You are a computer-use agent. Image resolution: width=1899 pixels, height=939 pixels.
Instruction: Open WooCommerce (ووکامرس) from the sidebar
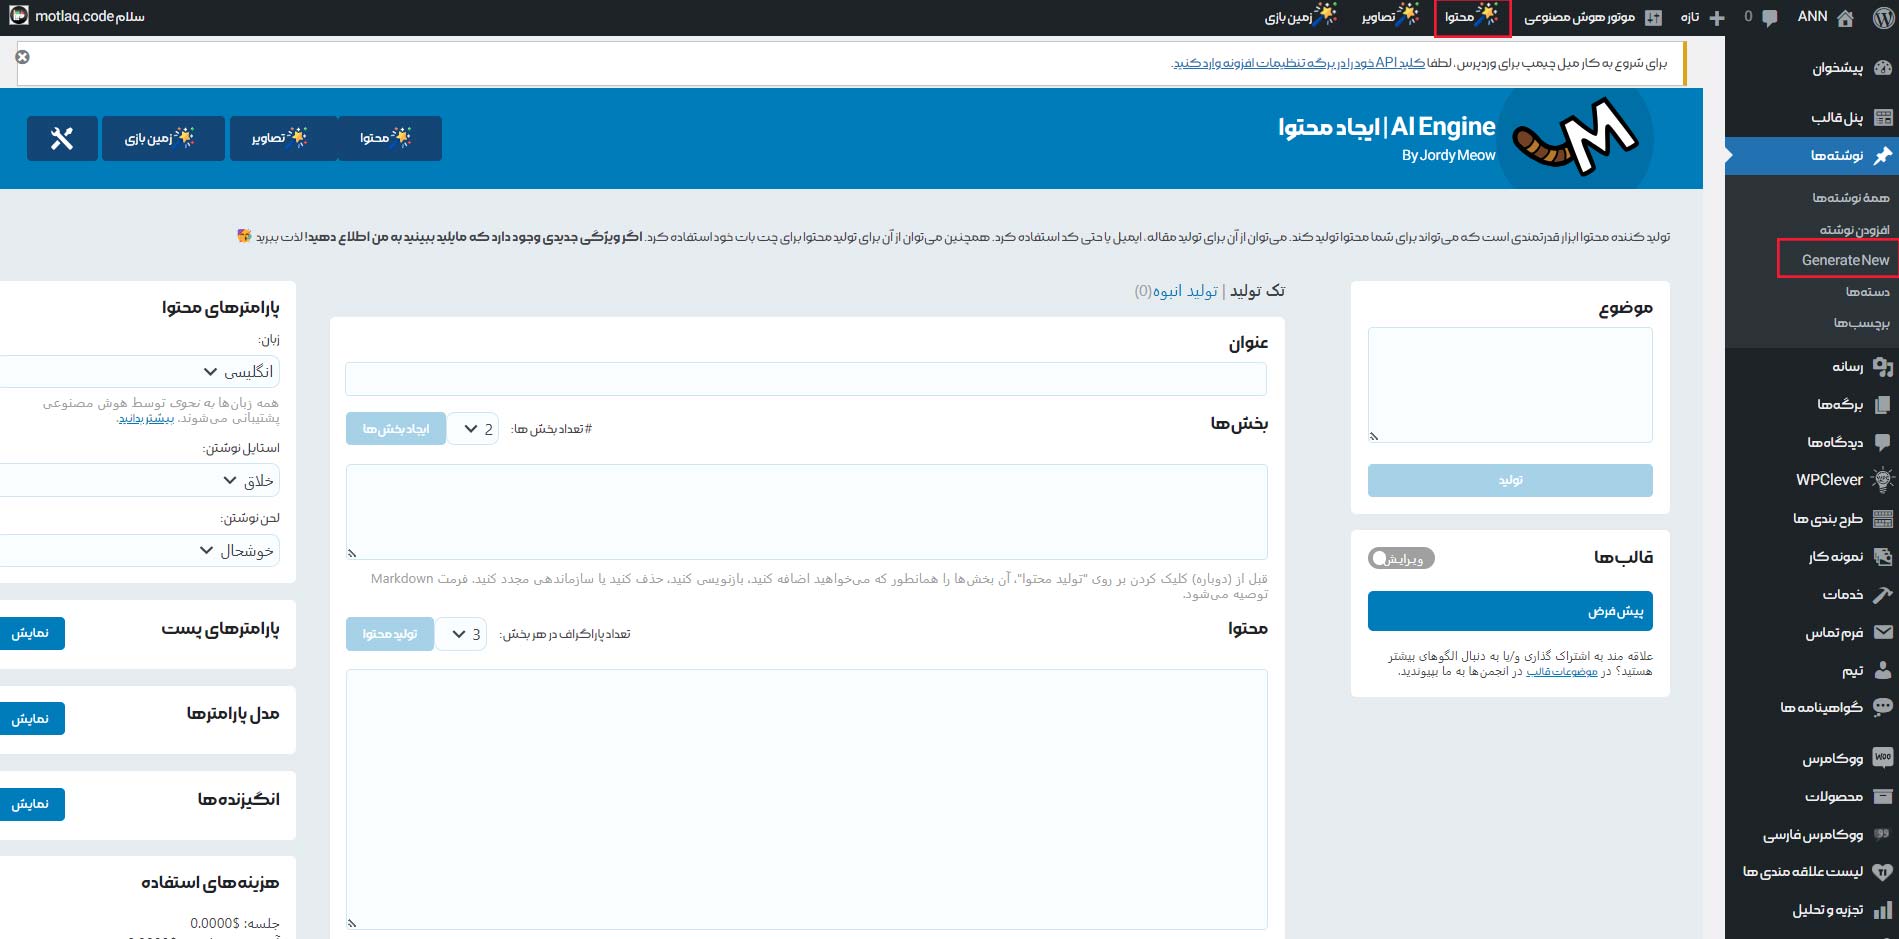tap(1832, 758)
